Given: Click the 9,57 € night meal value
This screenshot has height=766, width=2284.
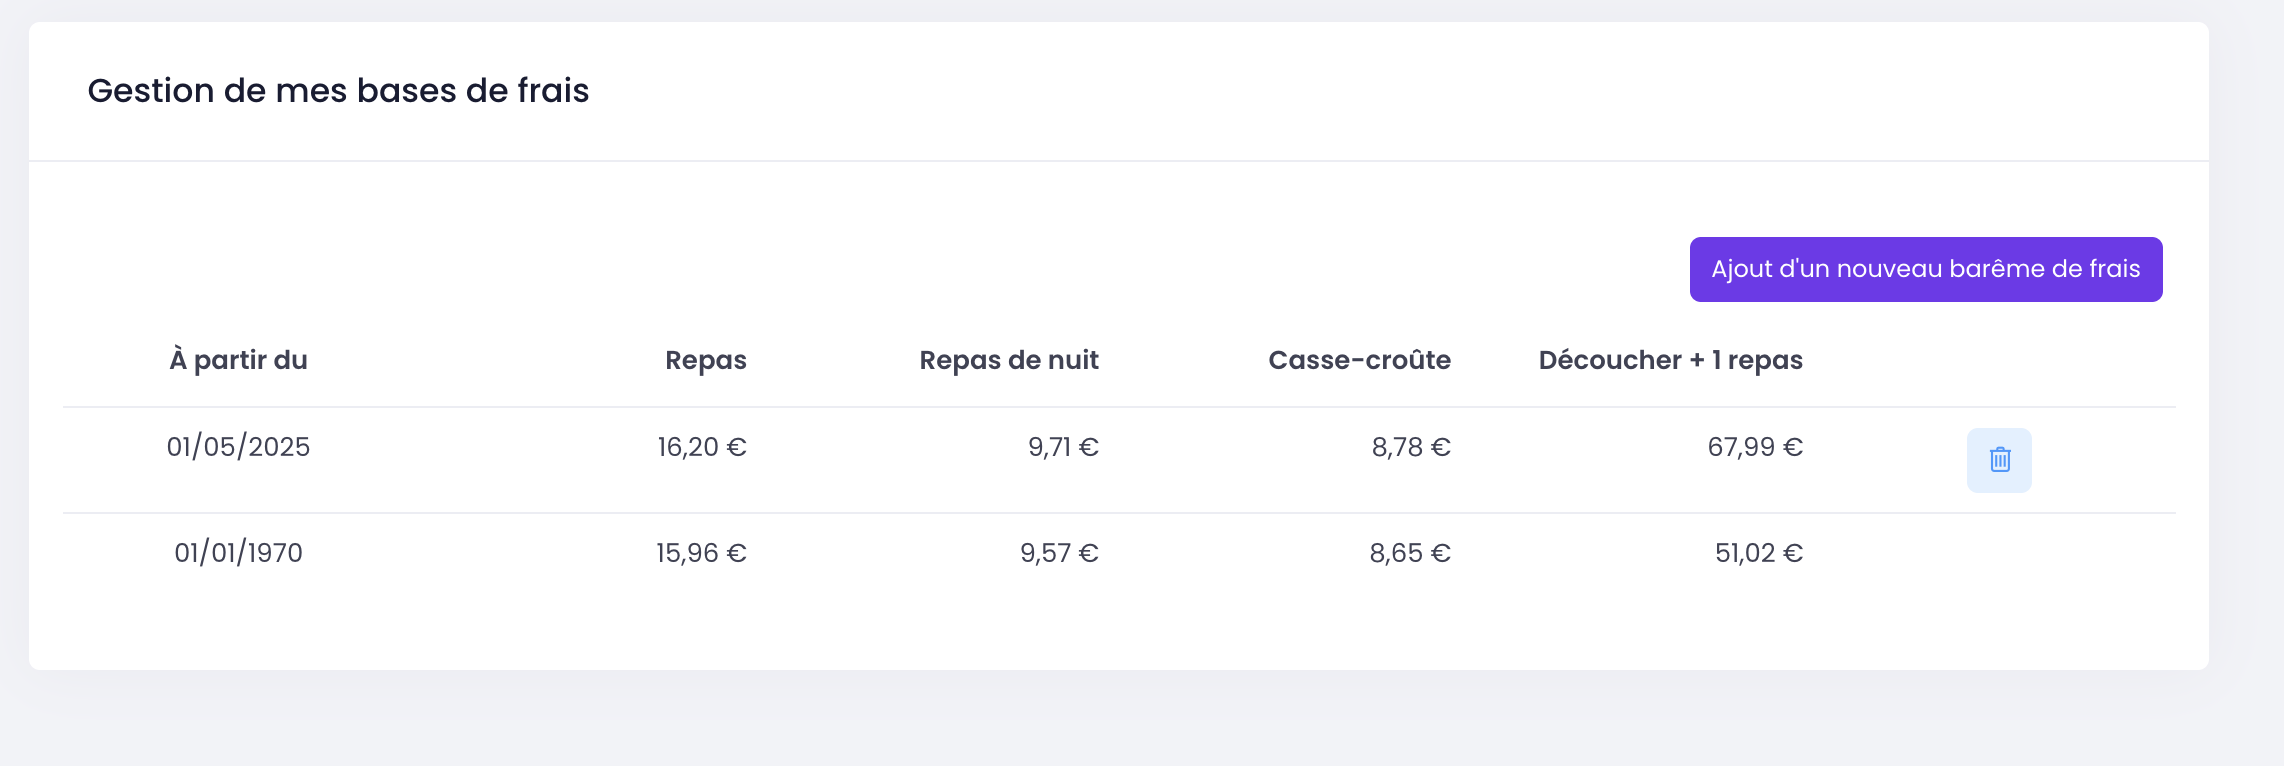Looking at the screenshot, I should point(1059,553).
